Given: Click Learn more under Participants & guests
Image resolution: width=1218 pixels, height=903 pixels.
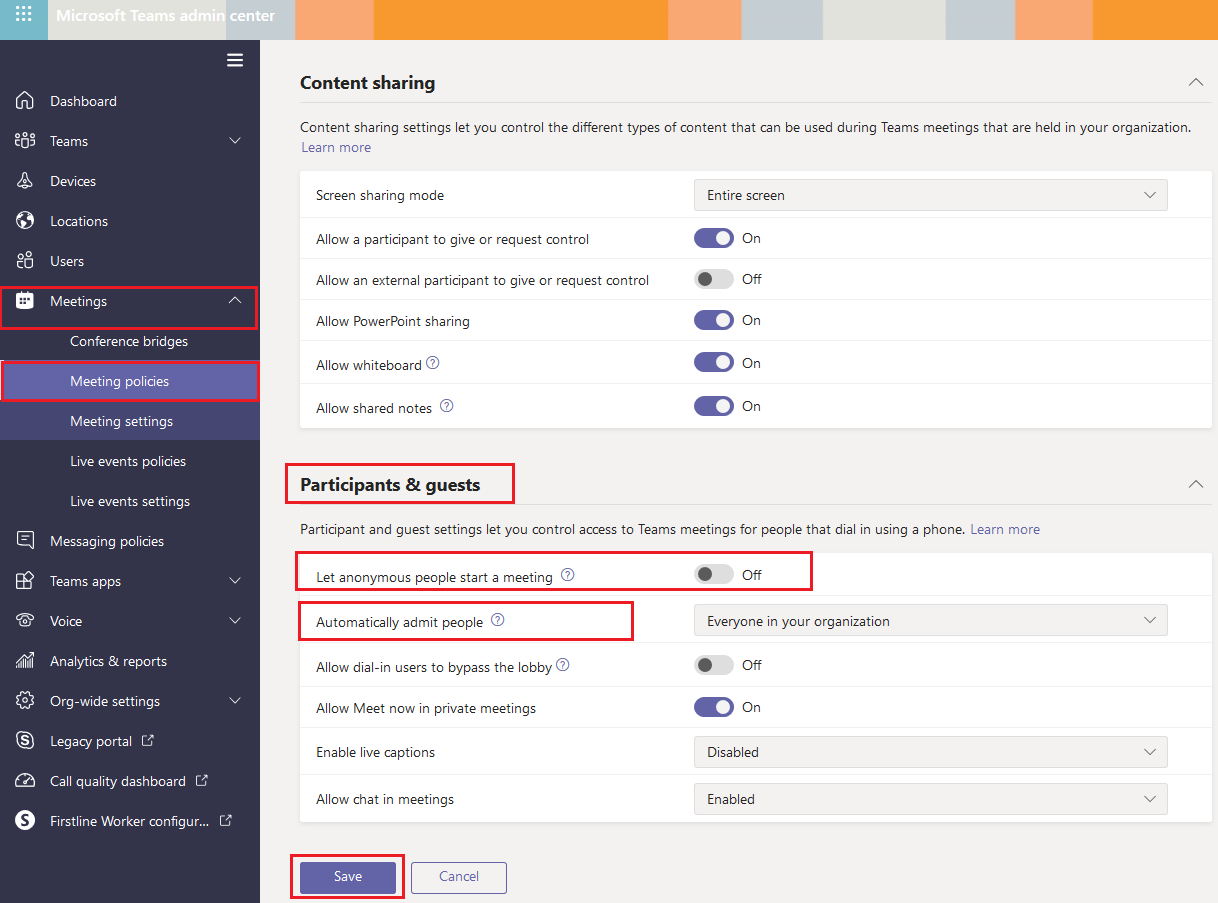Looking at the screenshot, I should tap(1005, 529).
